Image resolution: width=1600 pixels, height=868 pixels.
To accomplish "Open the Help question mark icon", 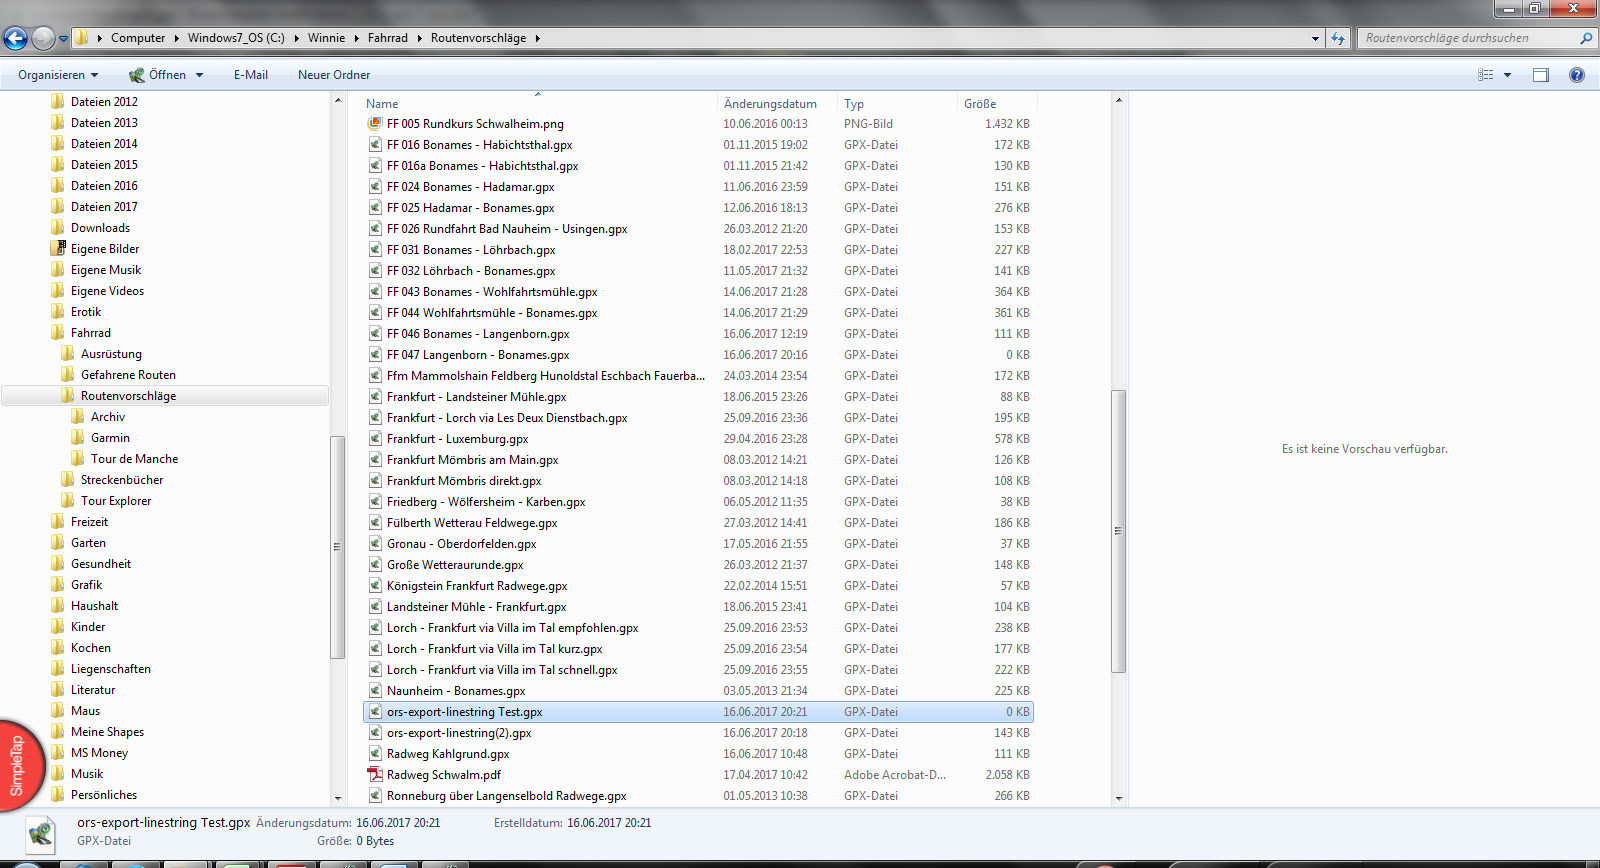I will [1577, 75].
